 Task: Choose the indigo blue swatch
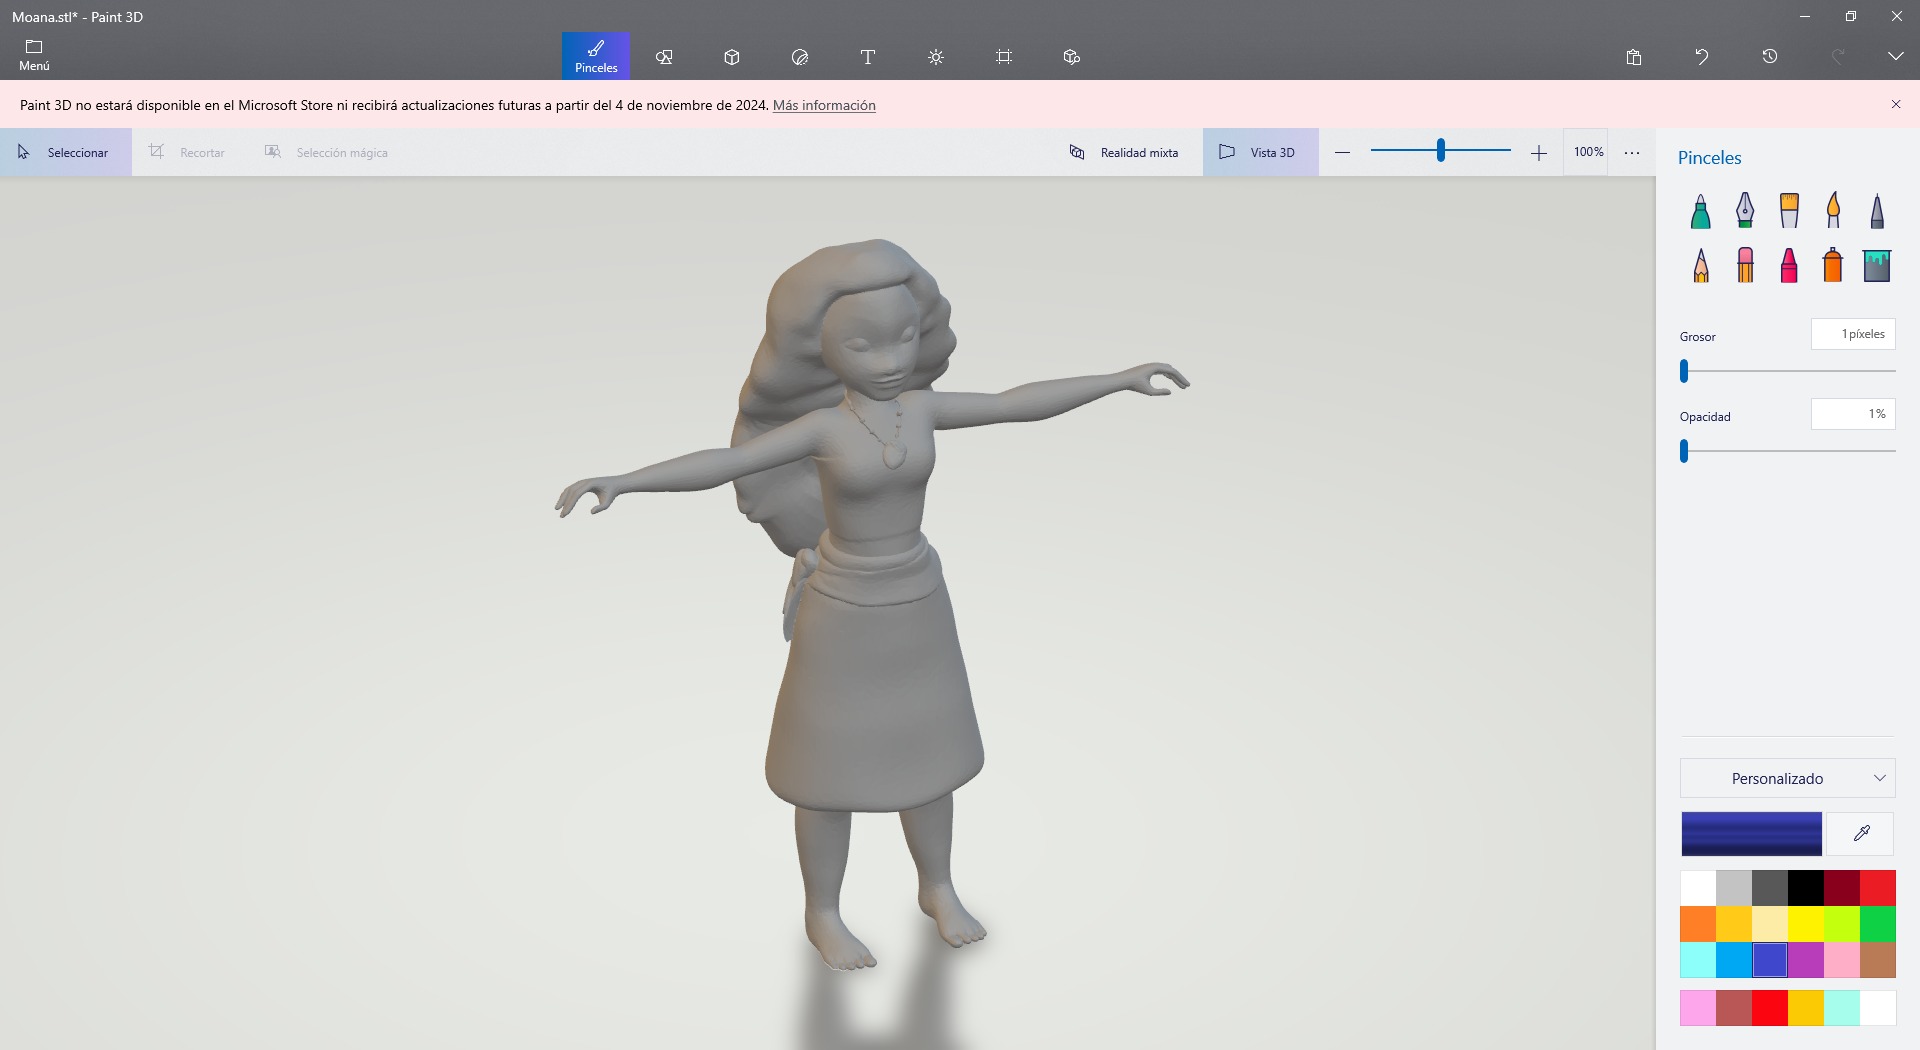(x=1770, y=960)
